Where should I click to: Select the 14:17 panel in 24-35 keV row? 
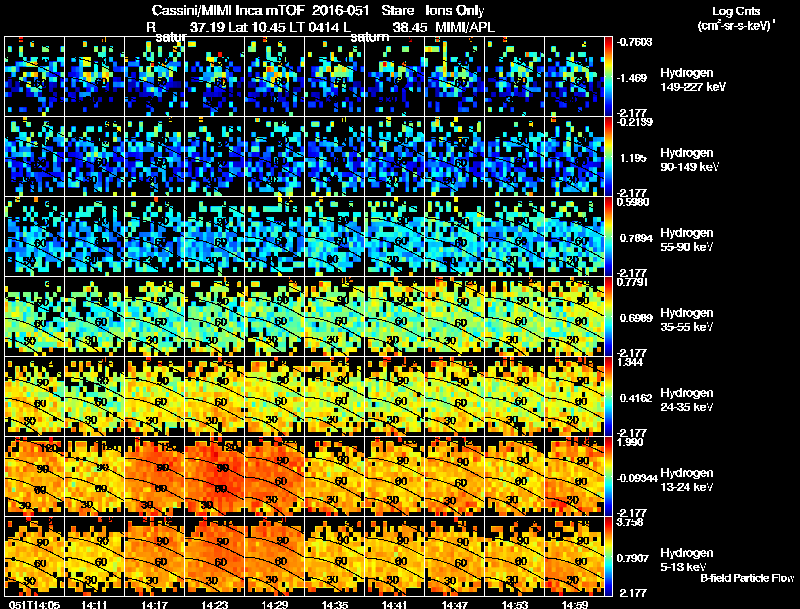tap(155, 396)
